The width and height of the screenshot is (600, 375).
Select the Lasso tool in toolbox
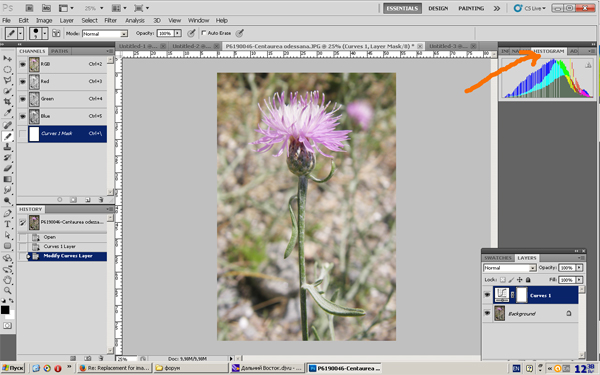pos(7,80)
